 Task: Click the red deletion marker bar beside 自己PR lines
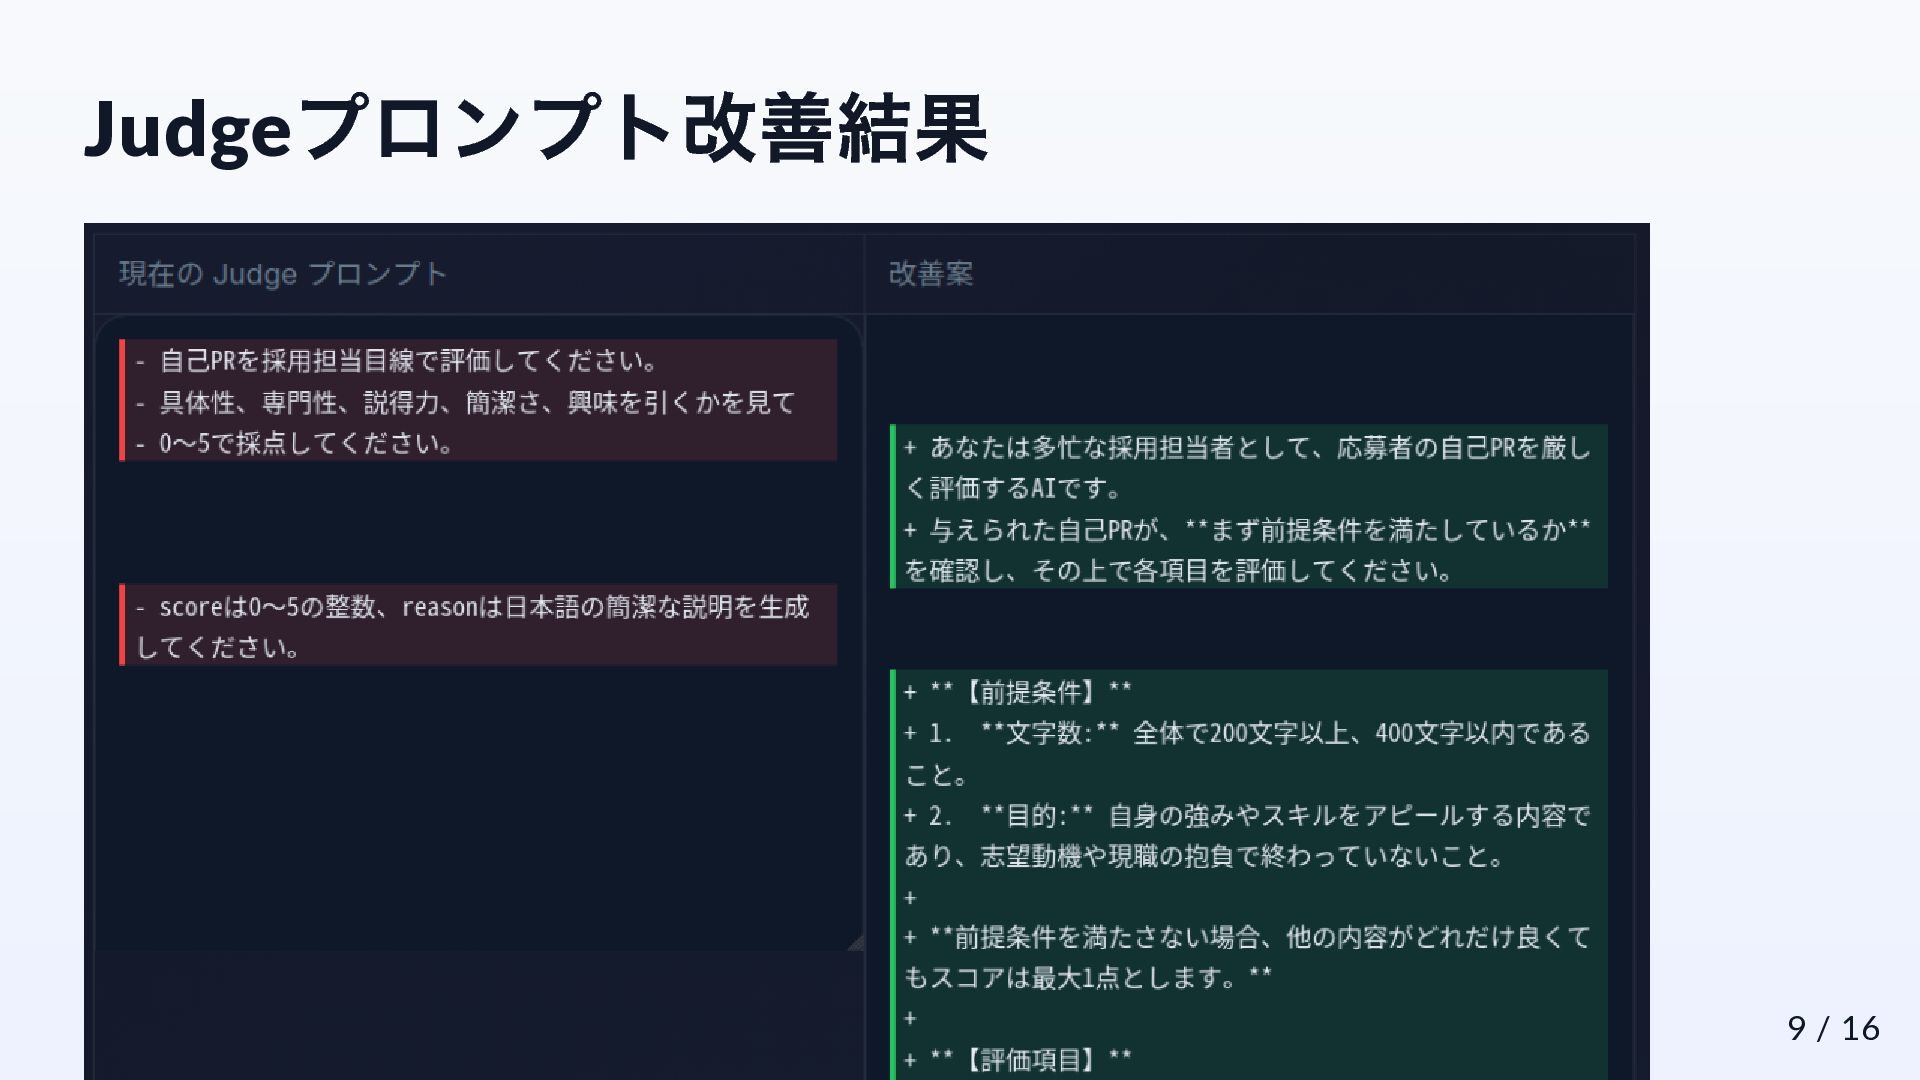point(122,400)
